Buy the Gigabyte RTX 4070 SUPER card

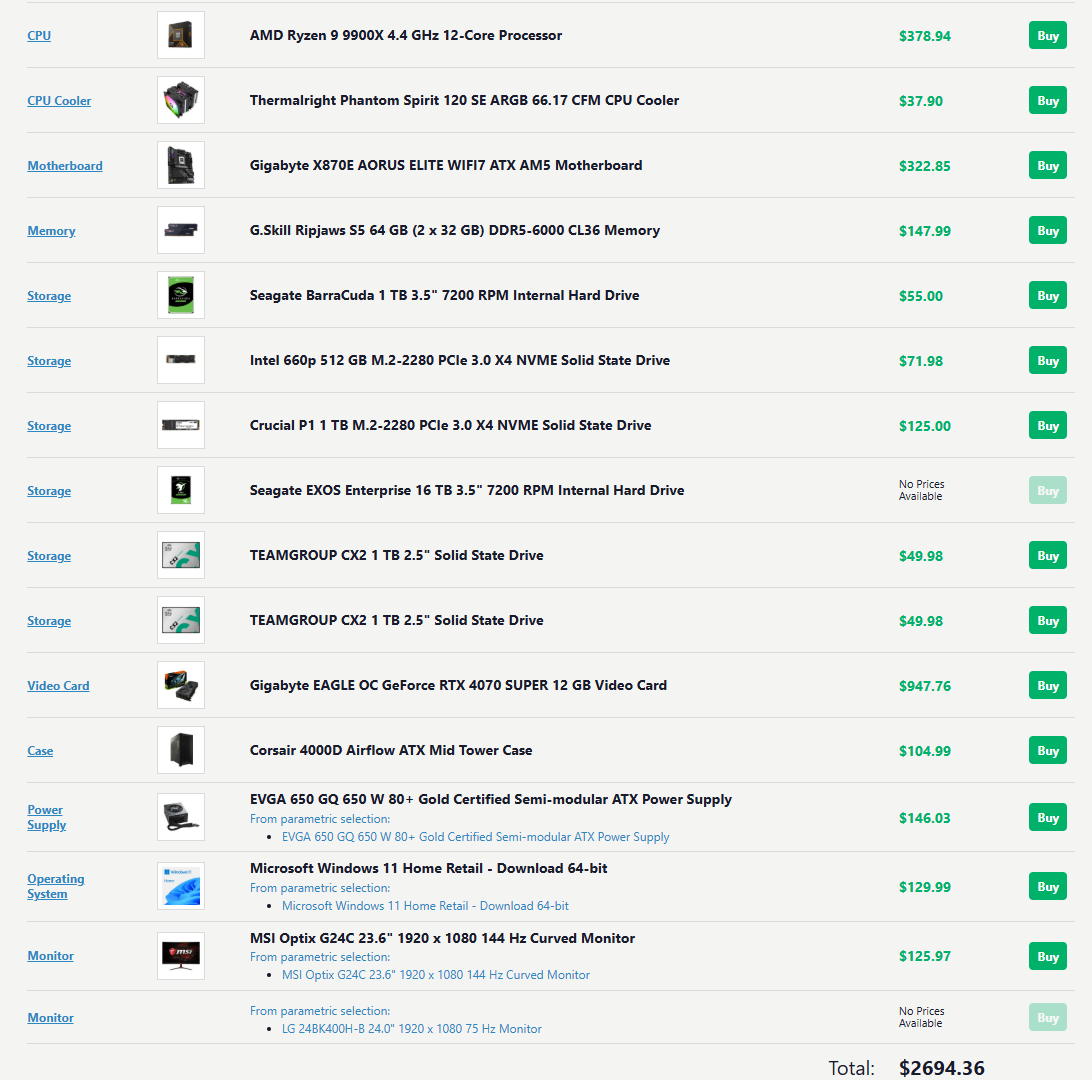tap(1047, 685)
